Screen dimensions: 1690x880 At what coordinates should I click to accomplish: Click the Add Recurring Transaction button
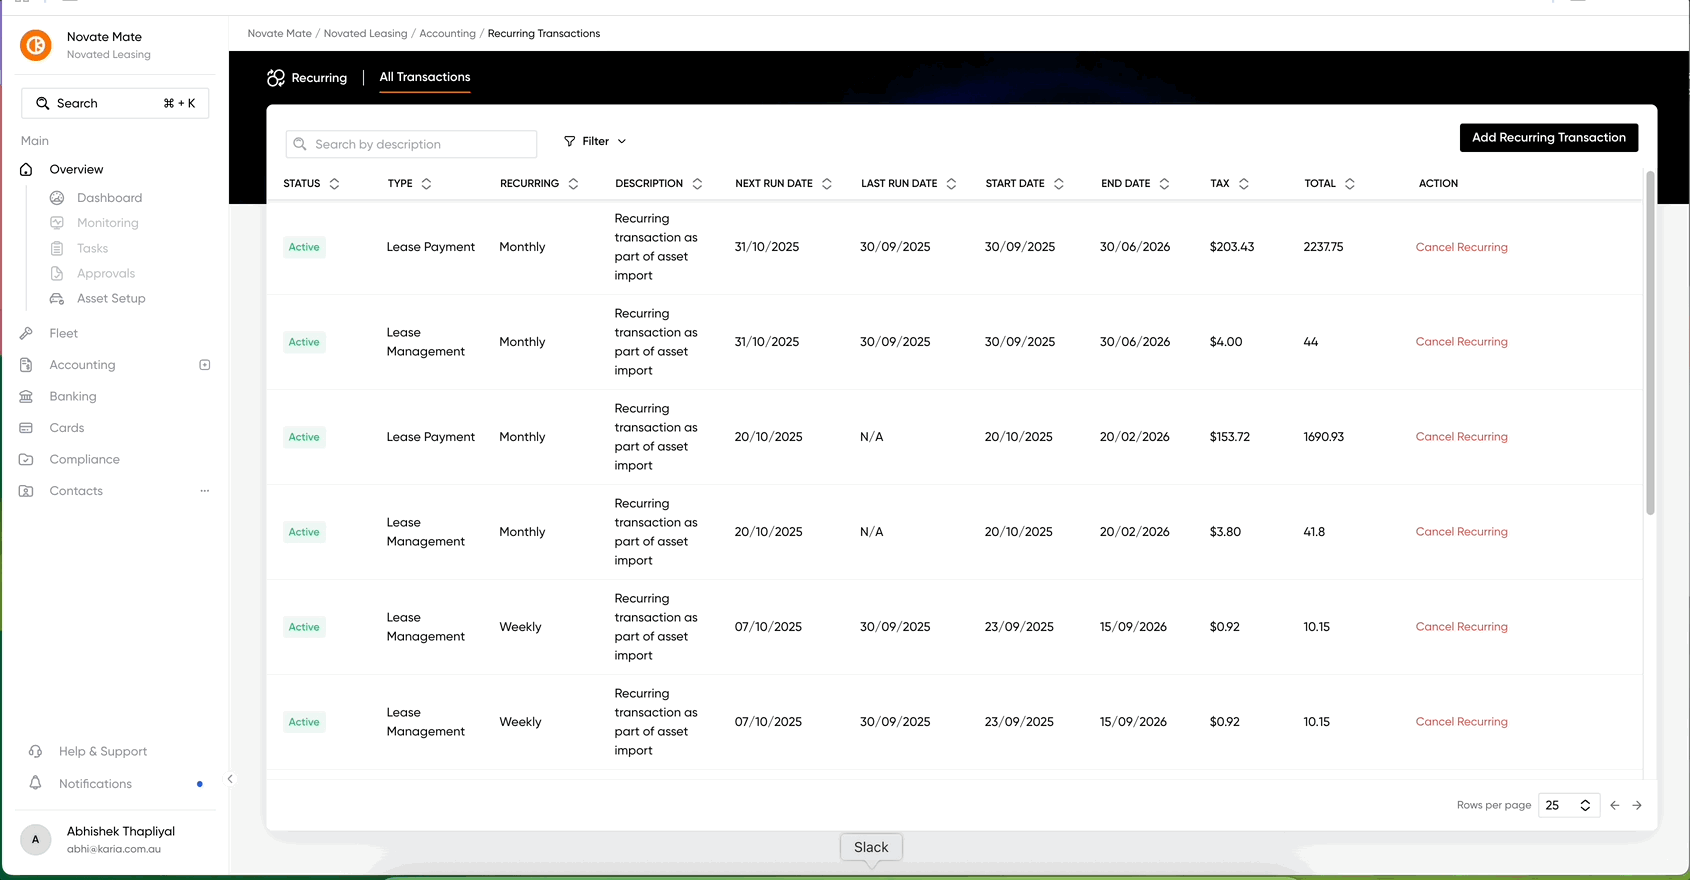point(1548,137)
